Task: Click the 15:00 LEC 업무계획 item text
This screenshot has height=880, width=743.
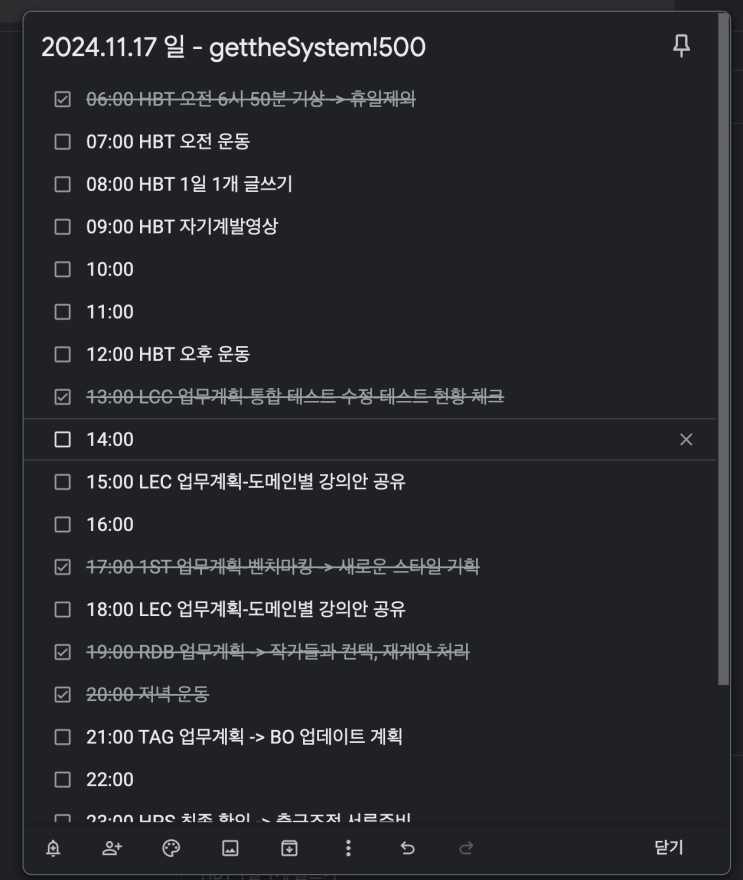Action: (x=246, y=482)
